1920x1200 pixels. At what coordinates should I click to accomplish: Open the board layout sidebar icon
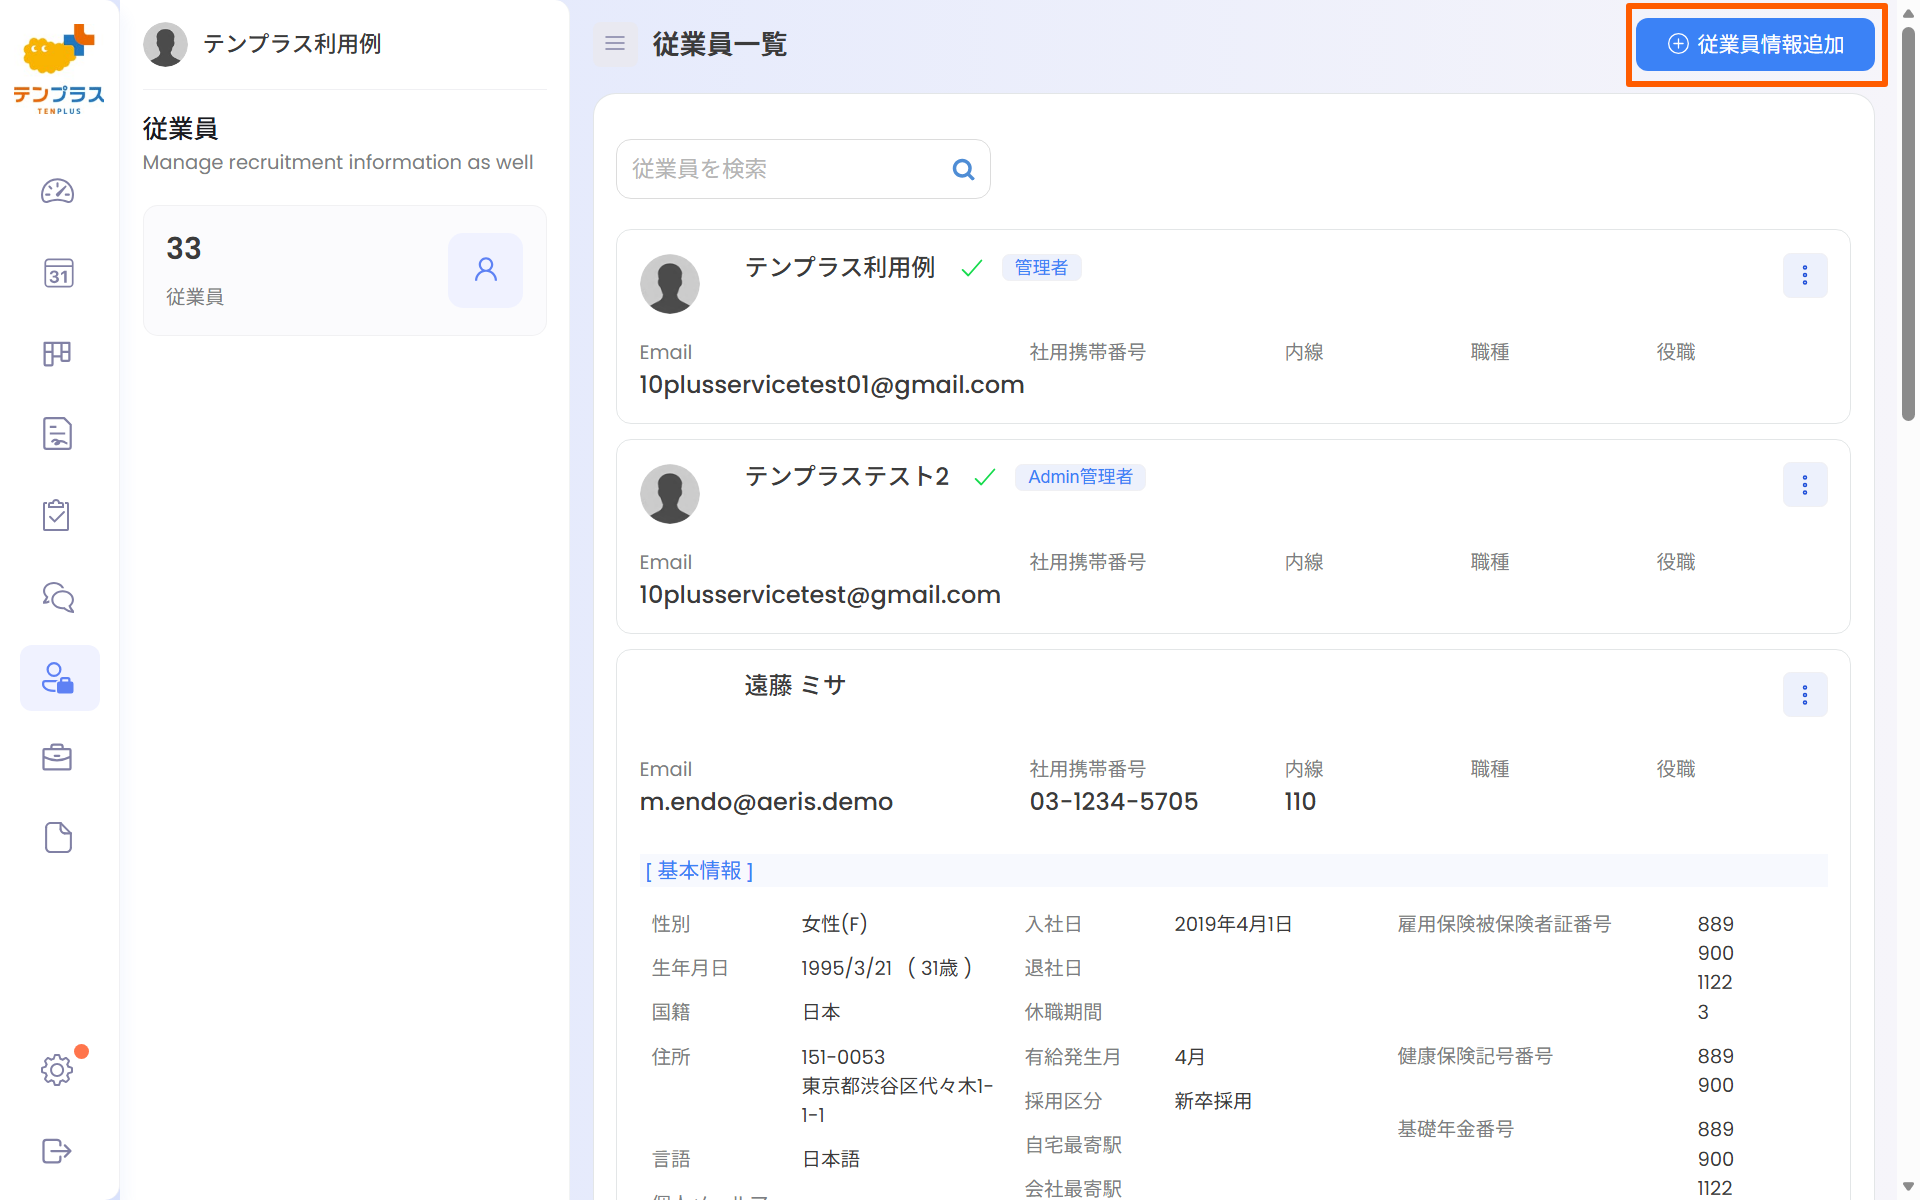(58, 354)
